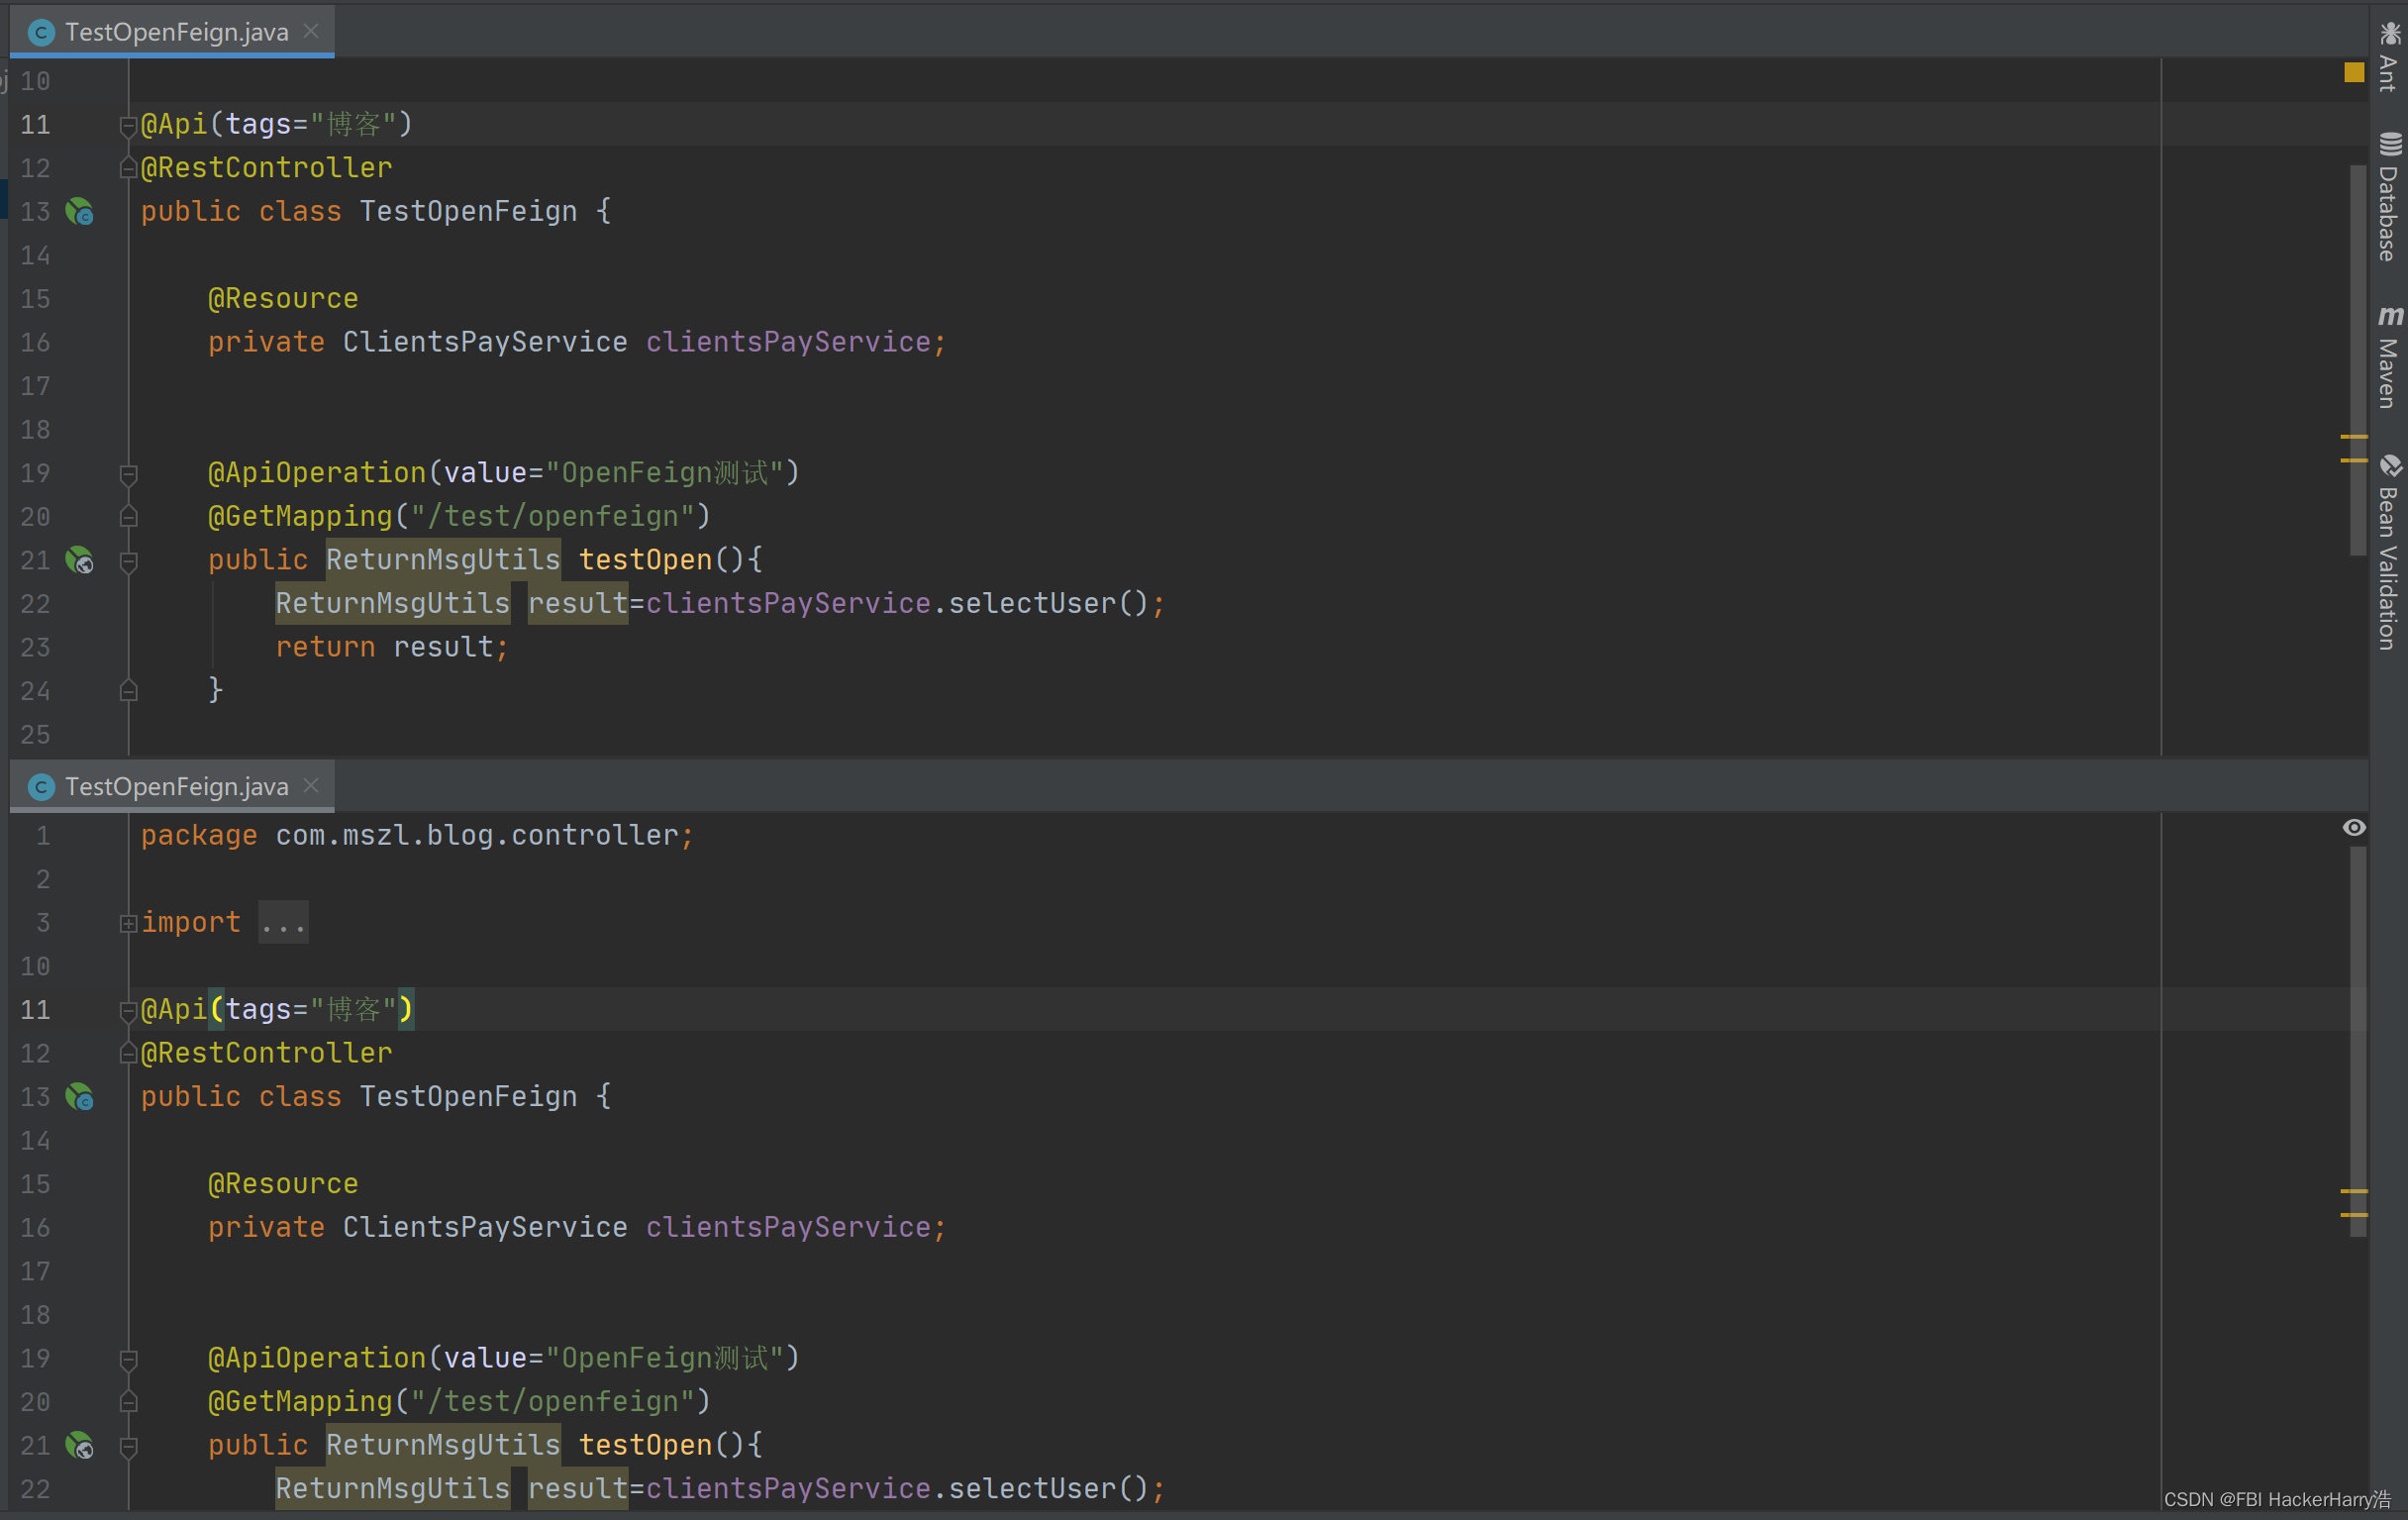2408x1520 pixels.
Task: Click the lower warning stripe mark in top editor
Action: 2354,460
